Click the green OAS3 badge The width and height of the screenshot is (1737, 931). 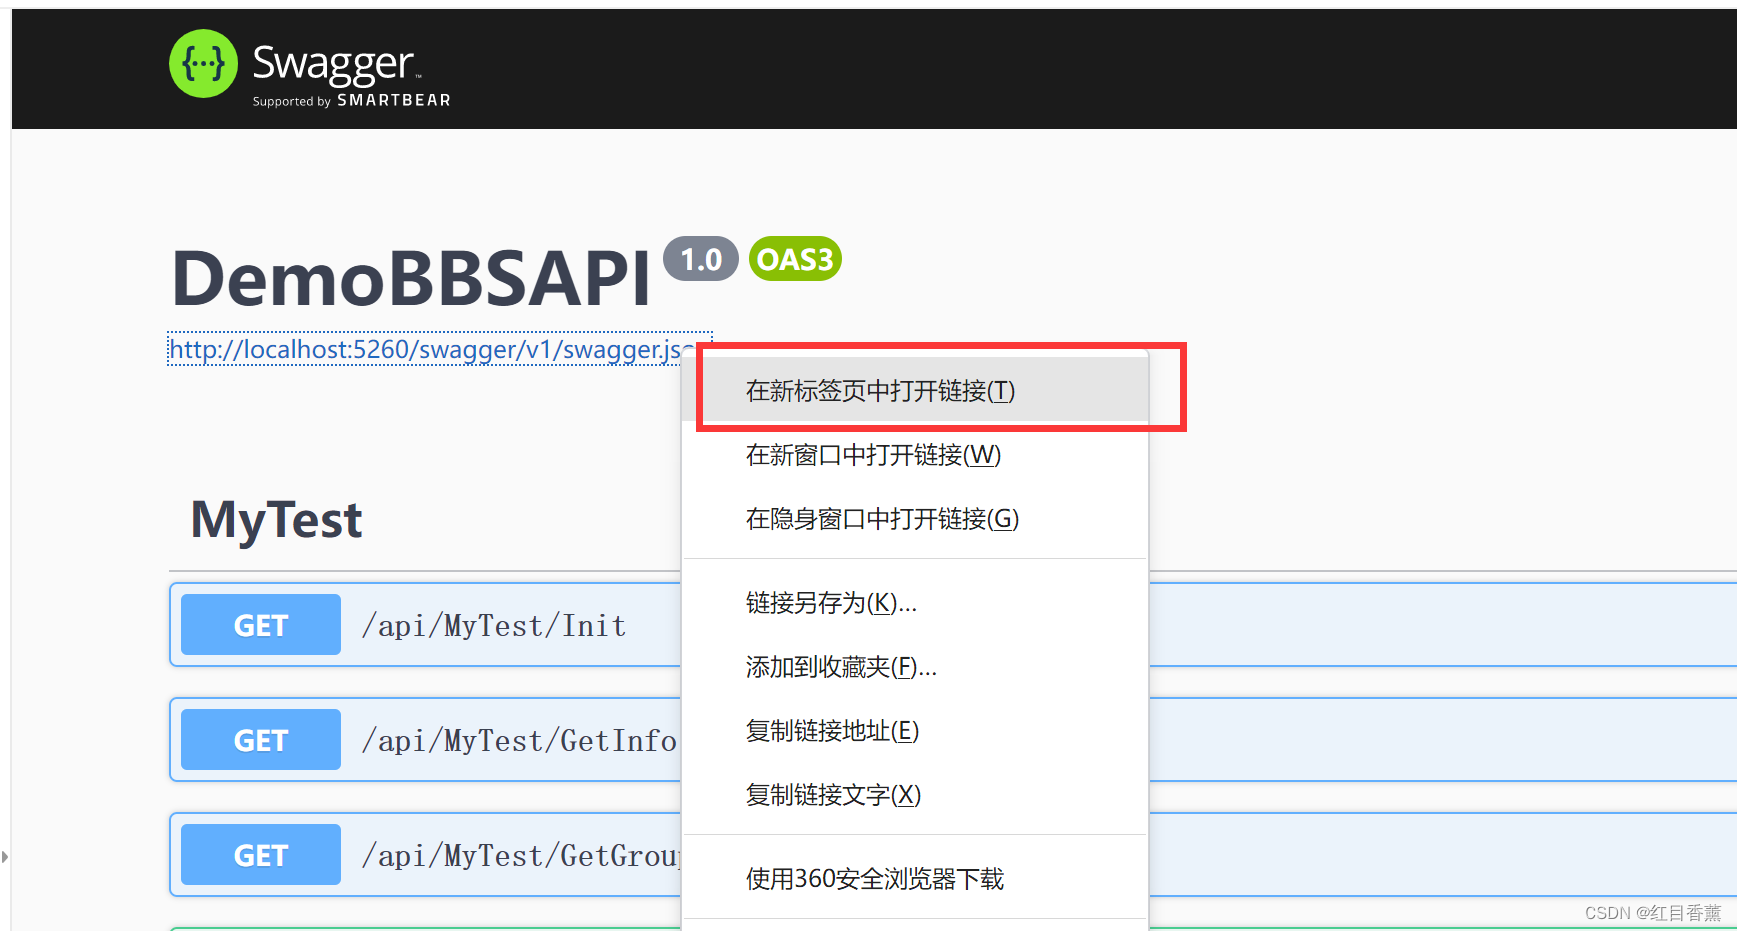click(x=794, y=259)
